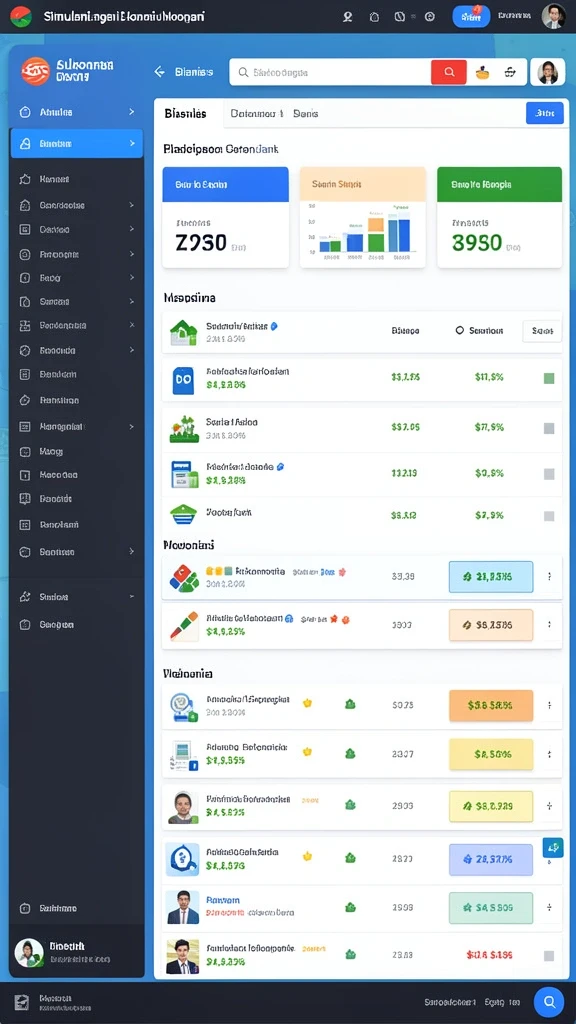Screen dimensions: 576x1024
Task: Click the blue water drop icon
Action: pyautogui.click(x=182, y=859)
